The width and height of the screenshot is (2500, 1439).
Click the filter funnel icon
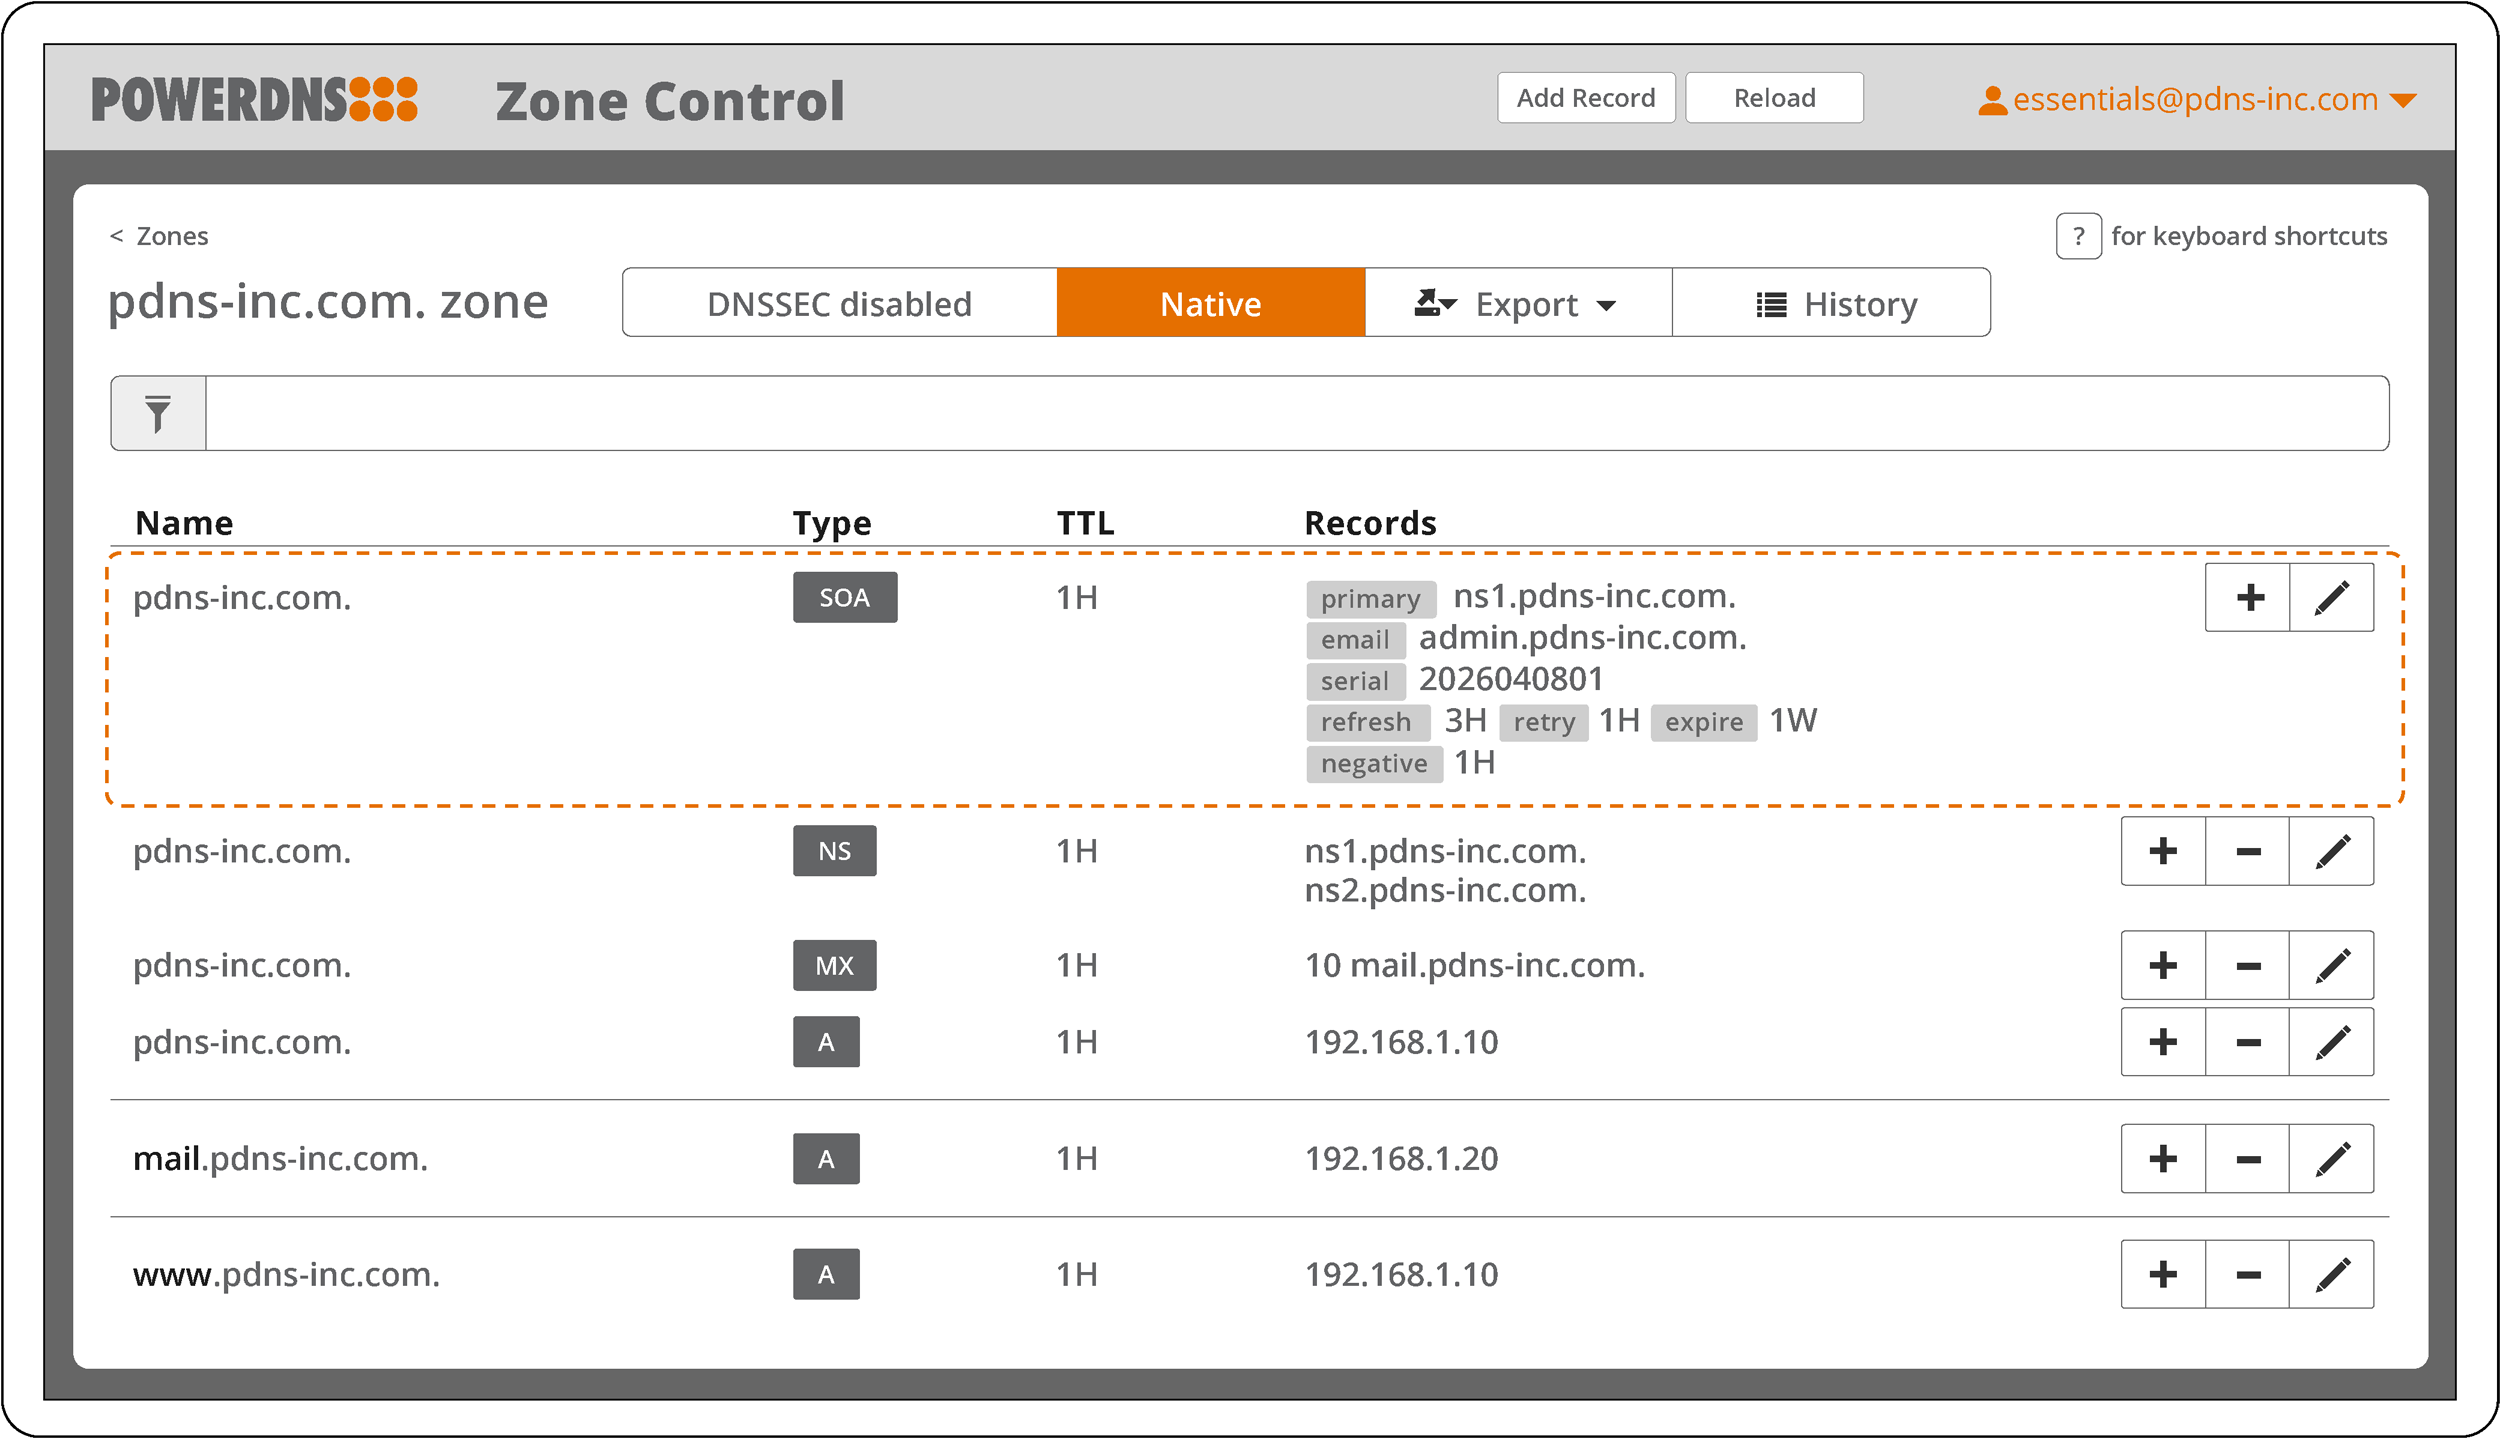[x=158, y=413]
